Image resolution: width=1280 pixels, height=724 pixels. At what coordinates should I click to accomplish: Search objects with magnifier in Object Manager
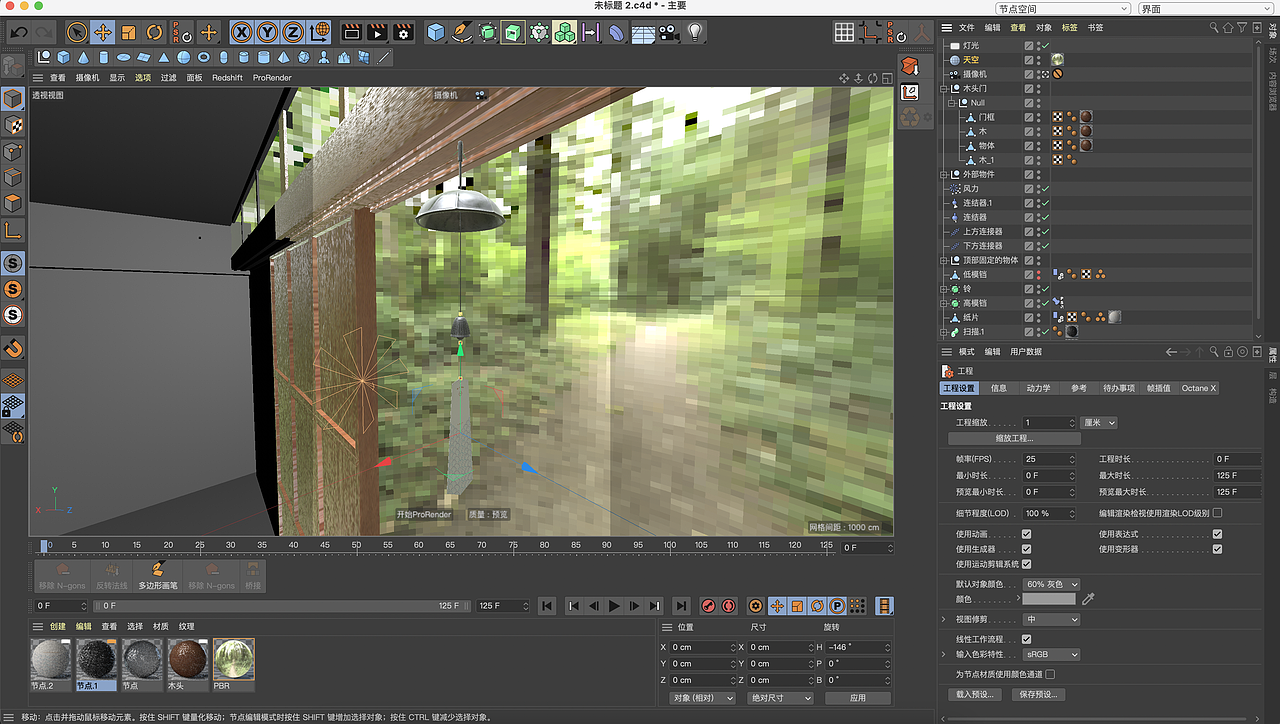point(1214,27)
